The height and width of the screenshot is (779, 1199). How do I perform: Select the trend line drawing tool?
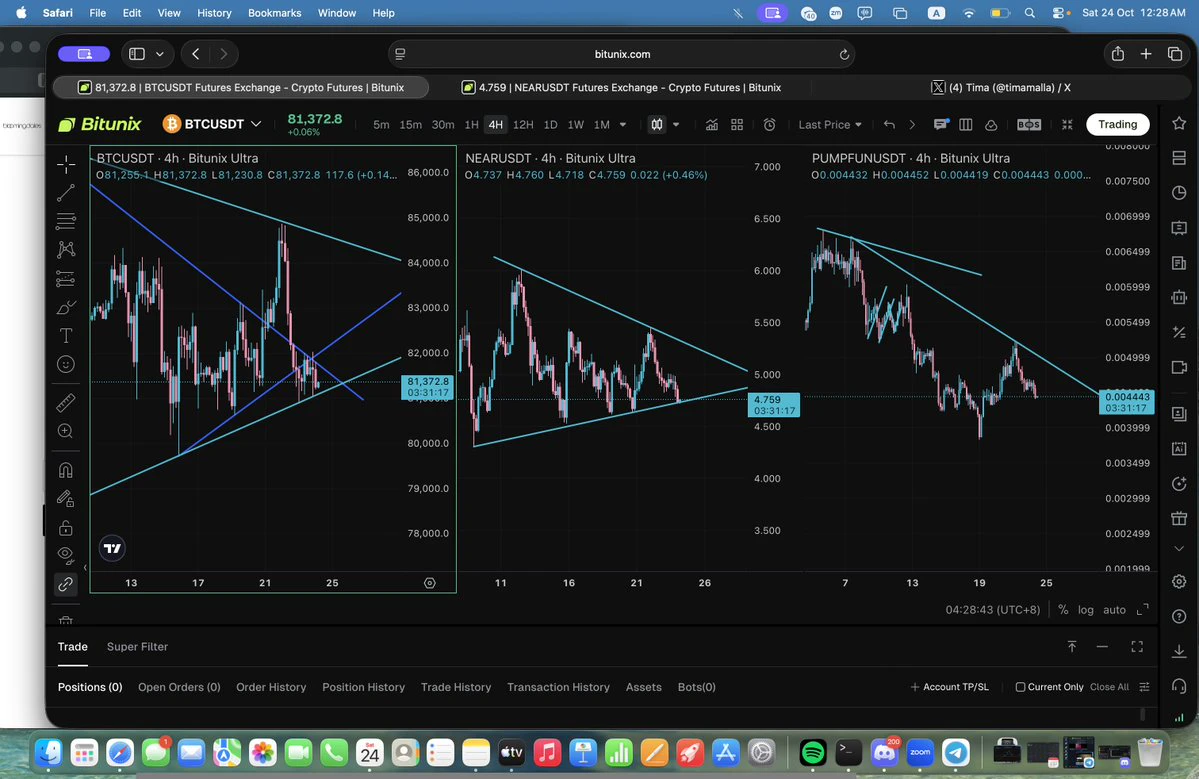(66, 193)
